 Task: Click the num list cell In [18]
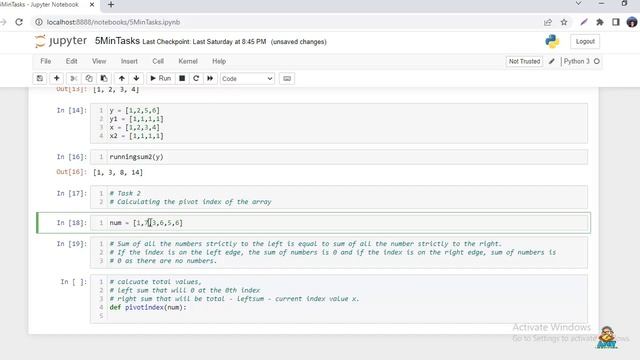[339, 223]
